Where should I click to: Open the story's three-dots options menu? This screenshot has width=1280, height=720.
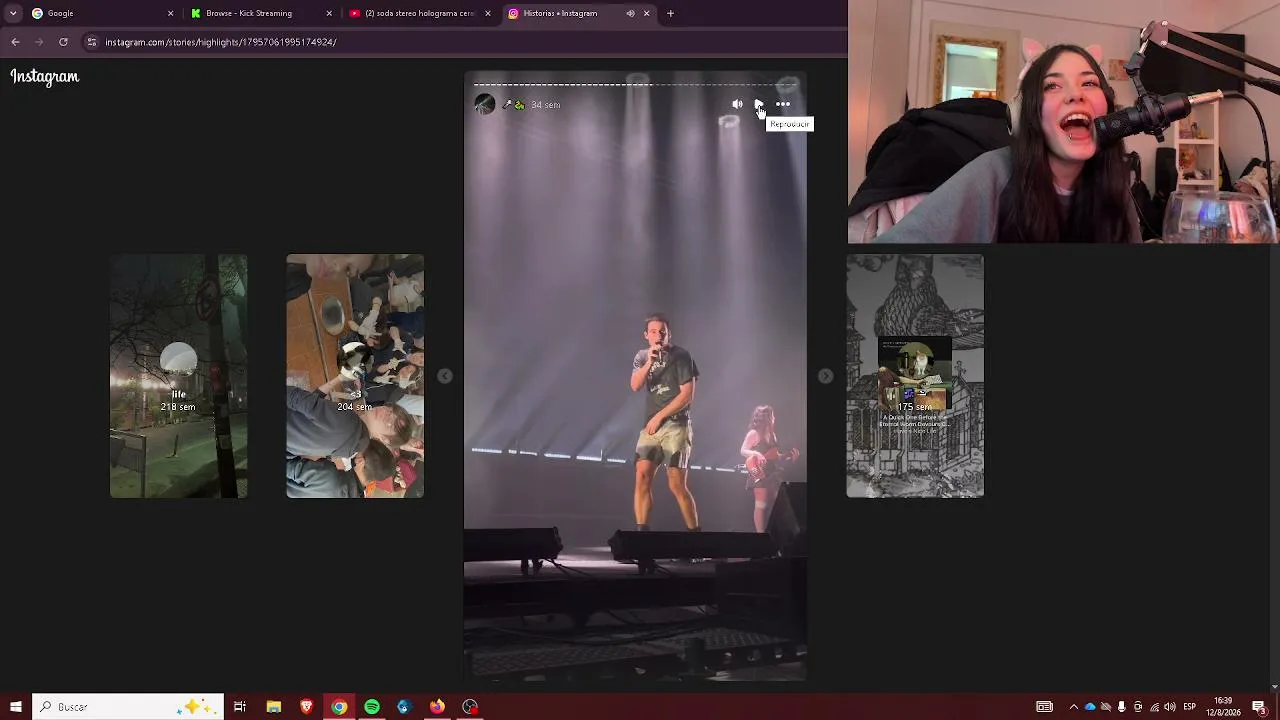click(783, 104)
